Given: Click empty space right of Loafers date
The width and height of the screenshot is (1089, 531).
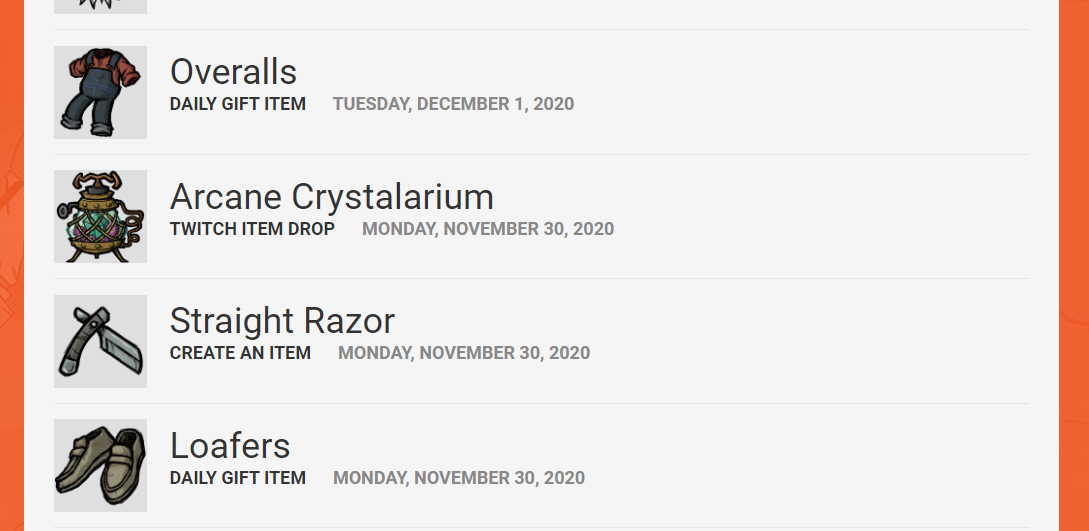Looking at the screenshot, I should pyautogui.click(x=800, y=478).
